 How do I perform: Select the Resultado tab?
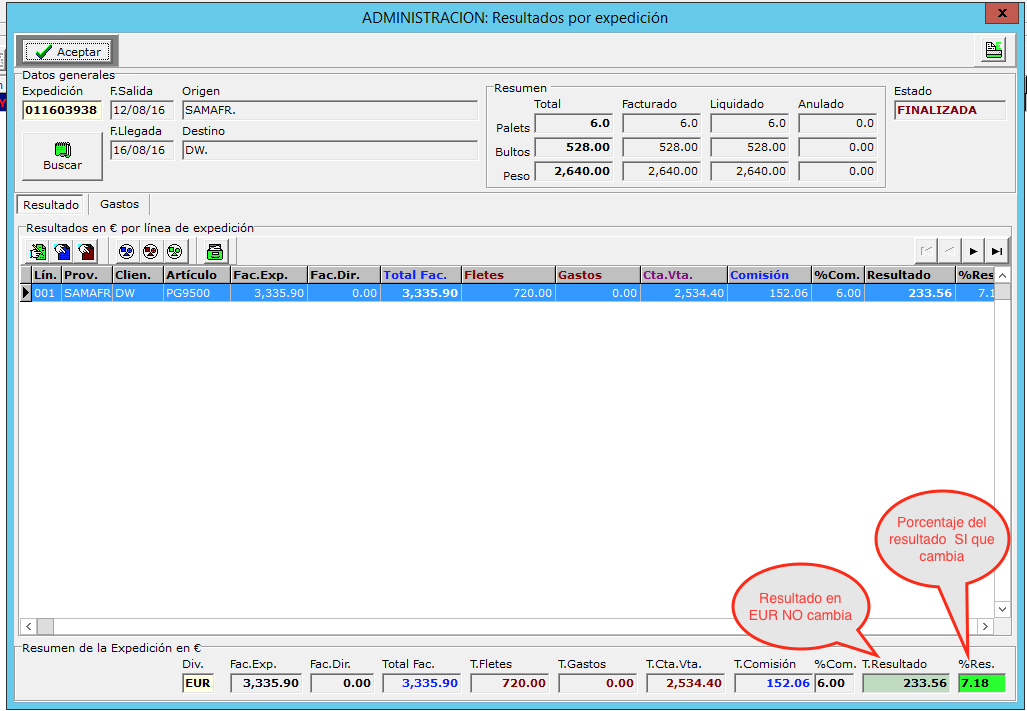[51, 205]
